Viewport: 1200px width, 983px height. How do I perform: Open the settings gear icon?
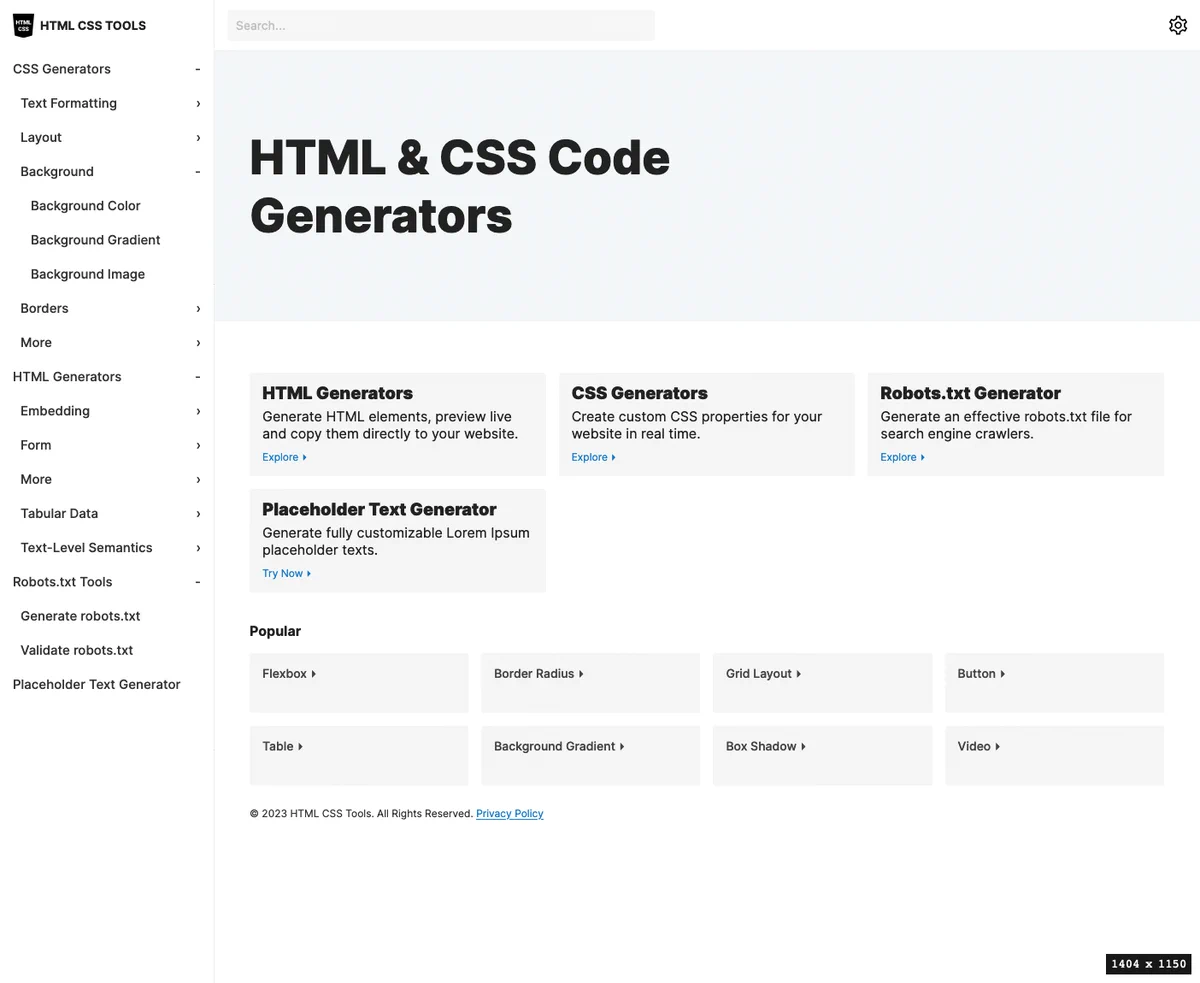1178,25
